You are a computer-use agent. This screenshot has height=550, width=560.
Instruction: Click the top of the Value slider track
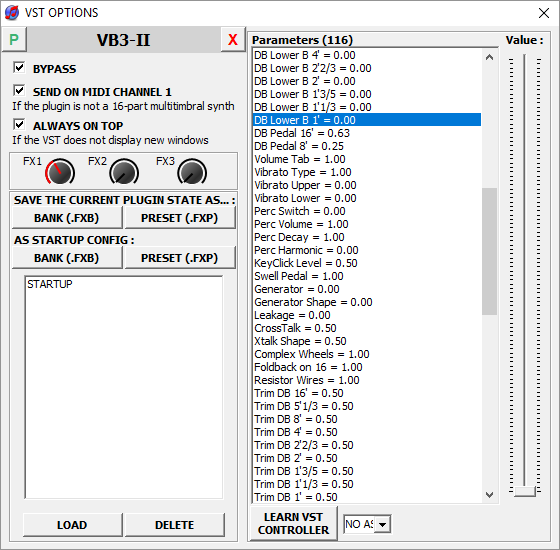[525, 57]
